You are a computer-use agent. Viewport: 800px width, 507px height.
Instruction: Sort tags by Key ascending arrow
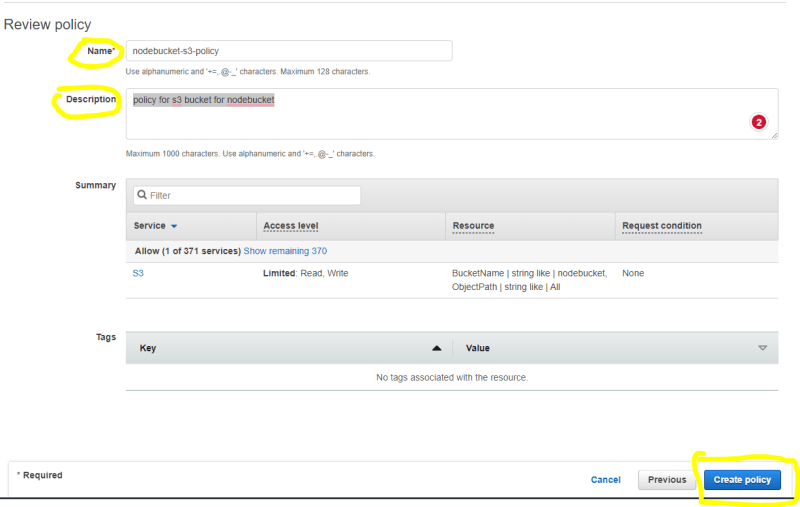click(436, 348)
